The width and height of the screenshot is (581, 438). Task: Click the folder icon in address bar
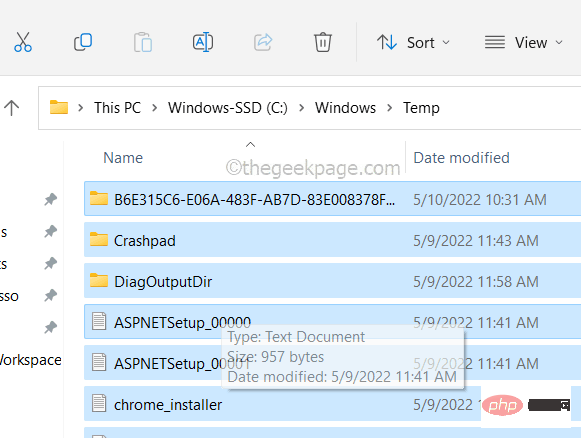(59, 107)
